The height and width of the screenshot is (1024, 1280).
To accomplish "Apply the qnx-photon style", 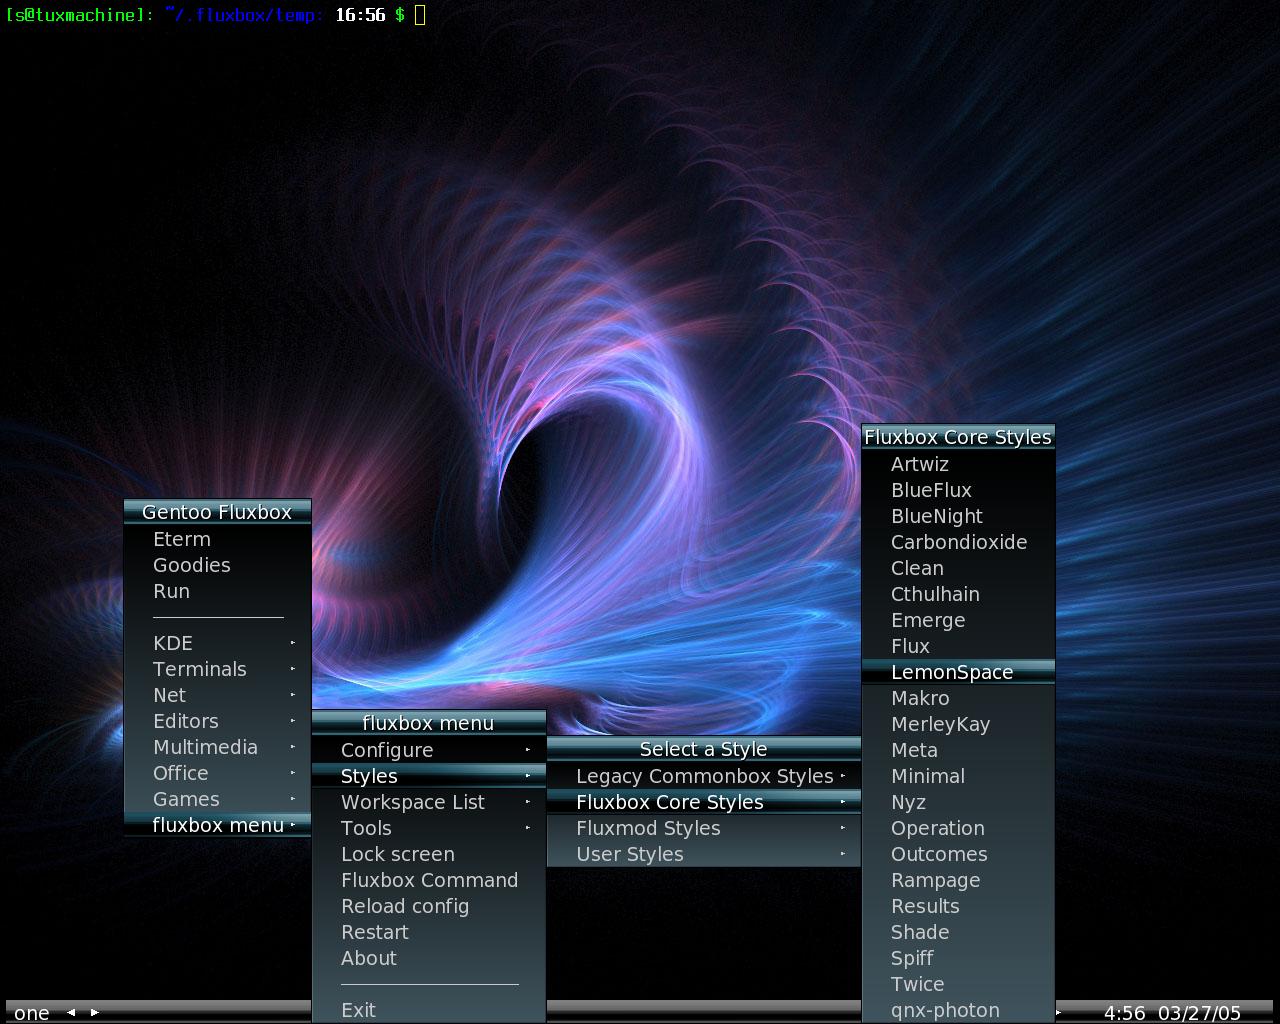I will point(958,1010).
